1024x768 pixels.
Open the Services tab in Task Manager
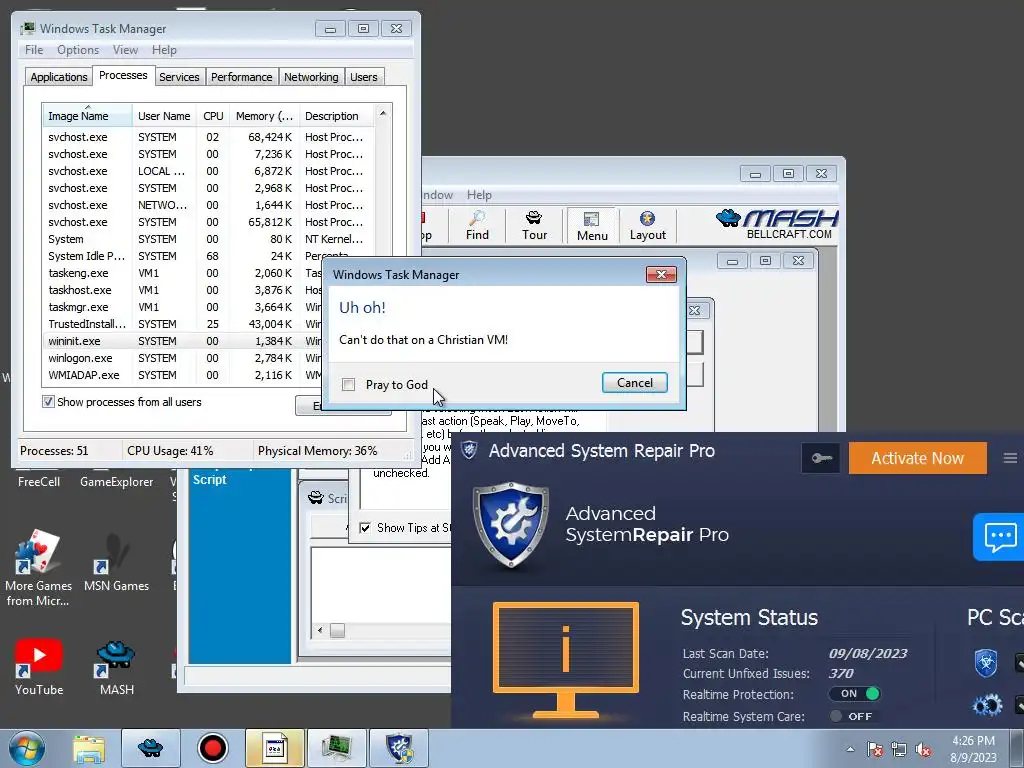tap(179, 77)
